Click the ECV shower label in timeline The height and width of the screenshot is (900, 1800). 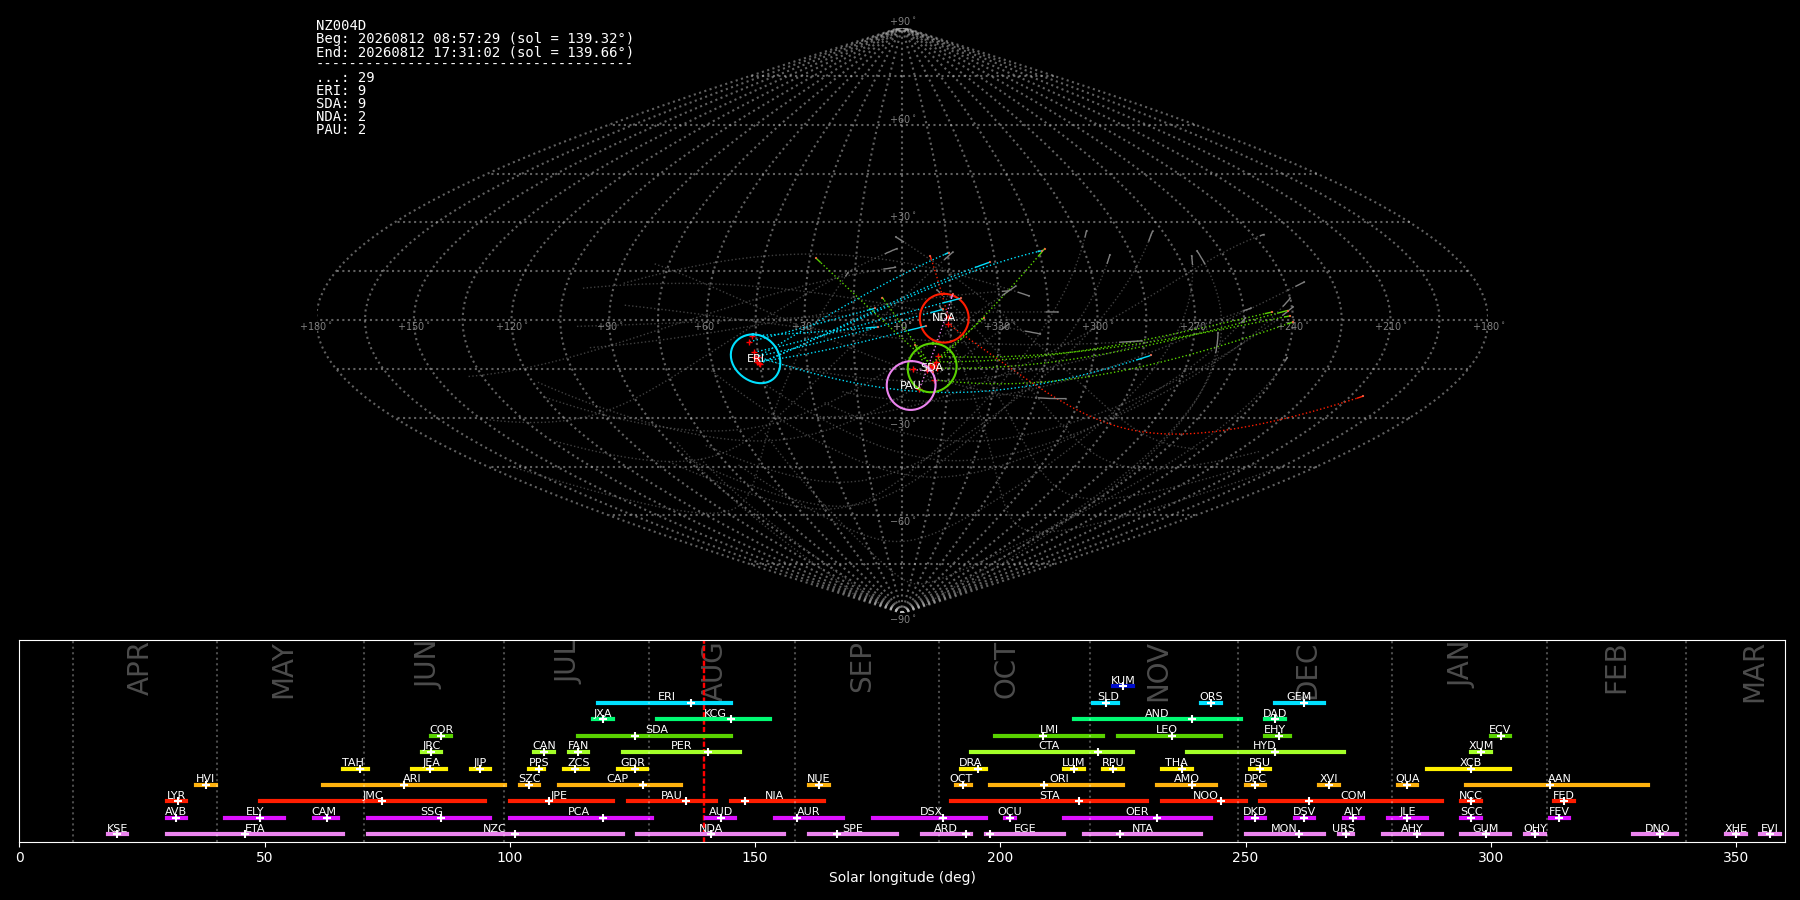pos(1499,730)
